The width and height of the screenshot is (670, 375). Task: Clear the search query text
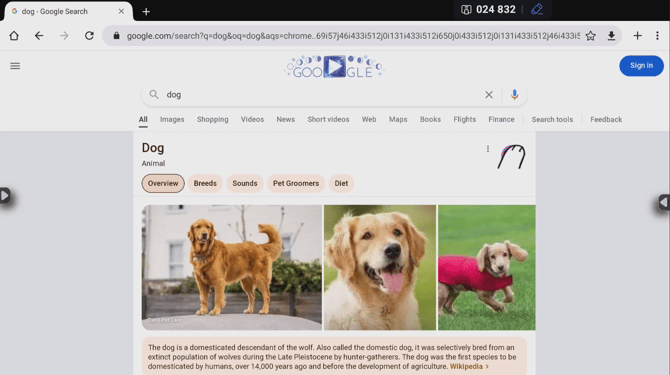(489, 95)
